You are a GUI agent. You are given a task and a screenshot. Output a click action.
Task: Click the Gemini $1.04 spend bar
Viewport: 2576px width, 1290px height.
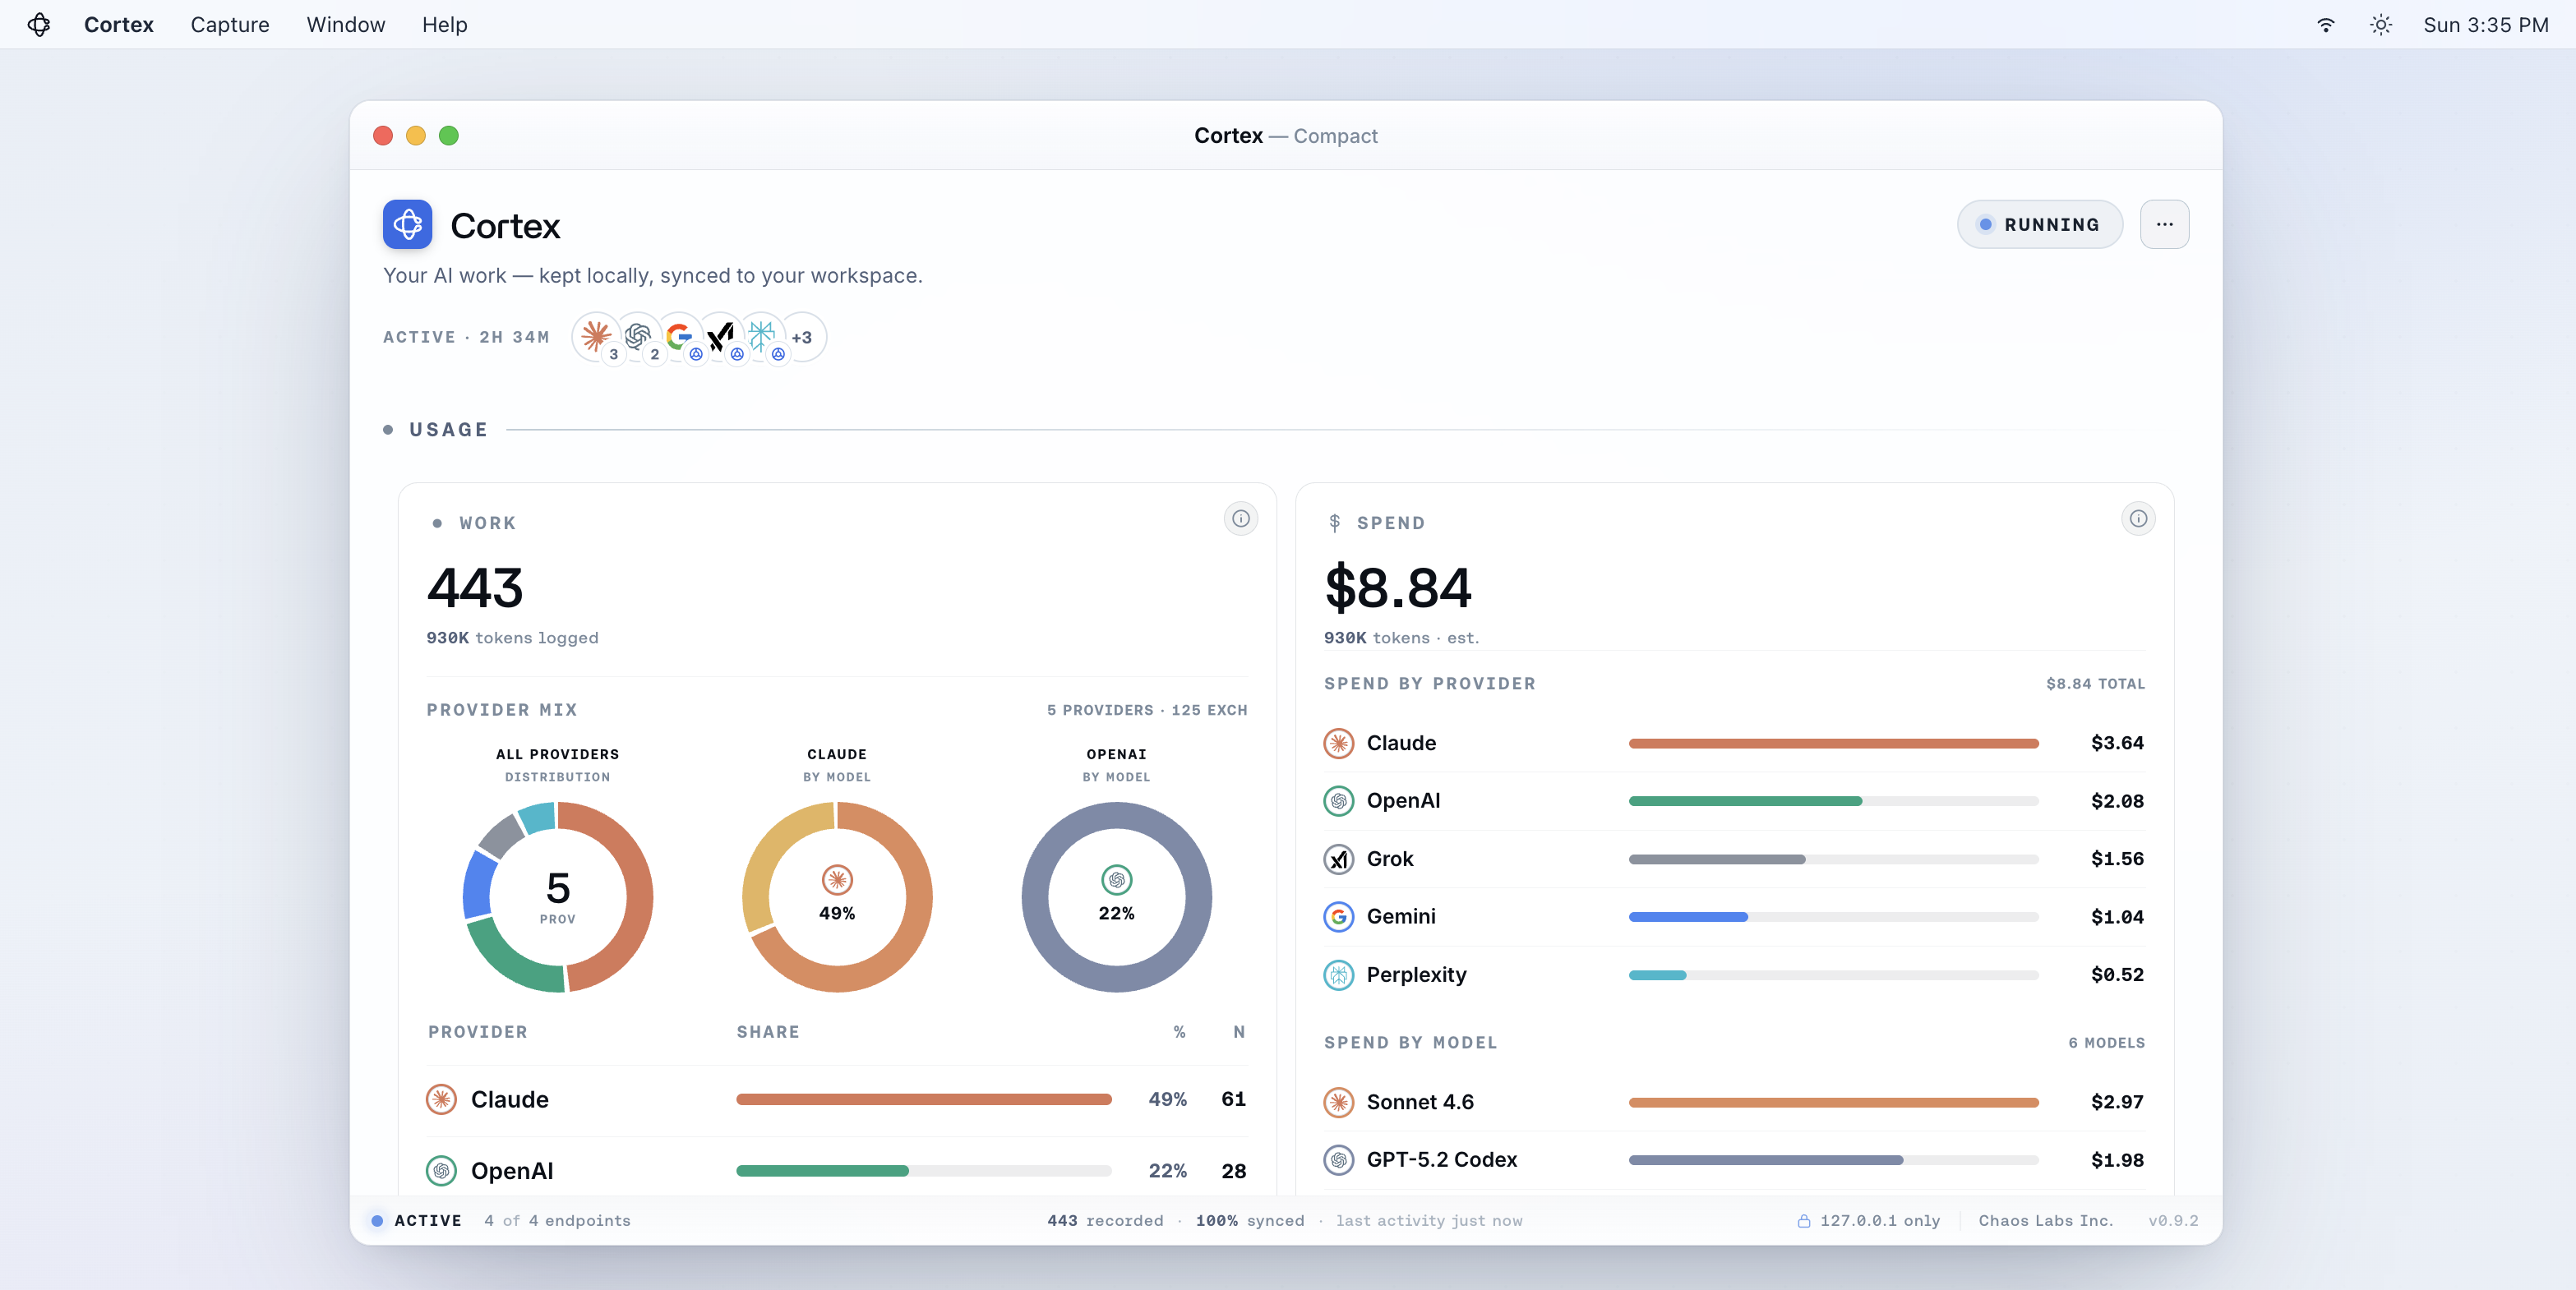(x=1834, y=917)
